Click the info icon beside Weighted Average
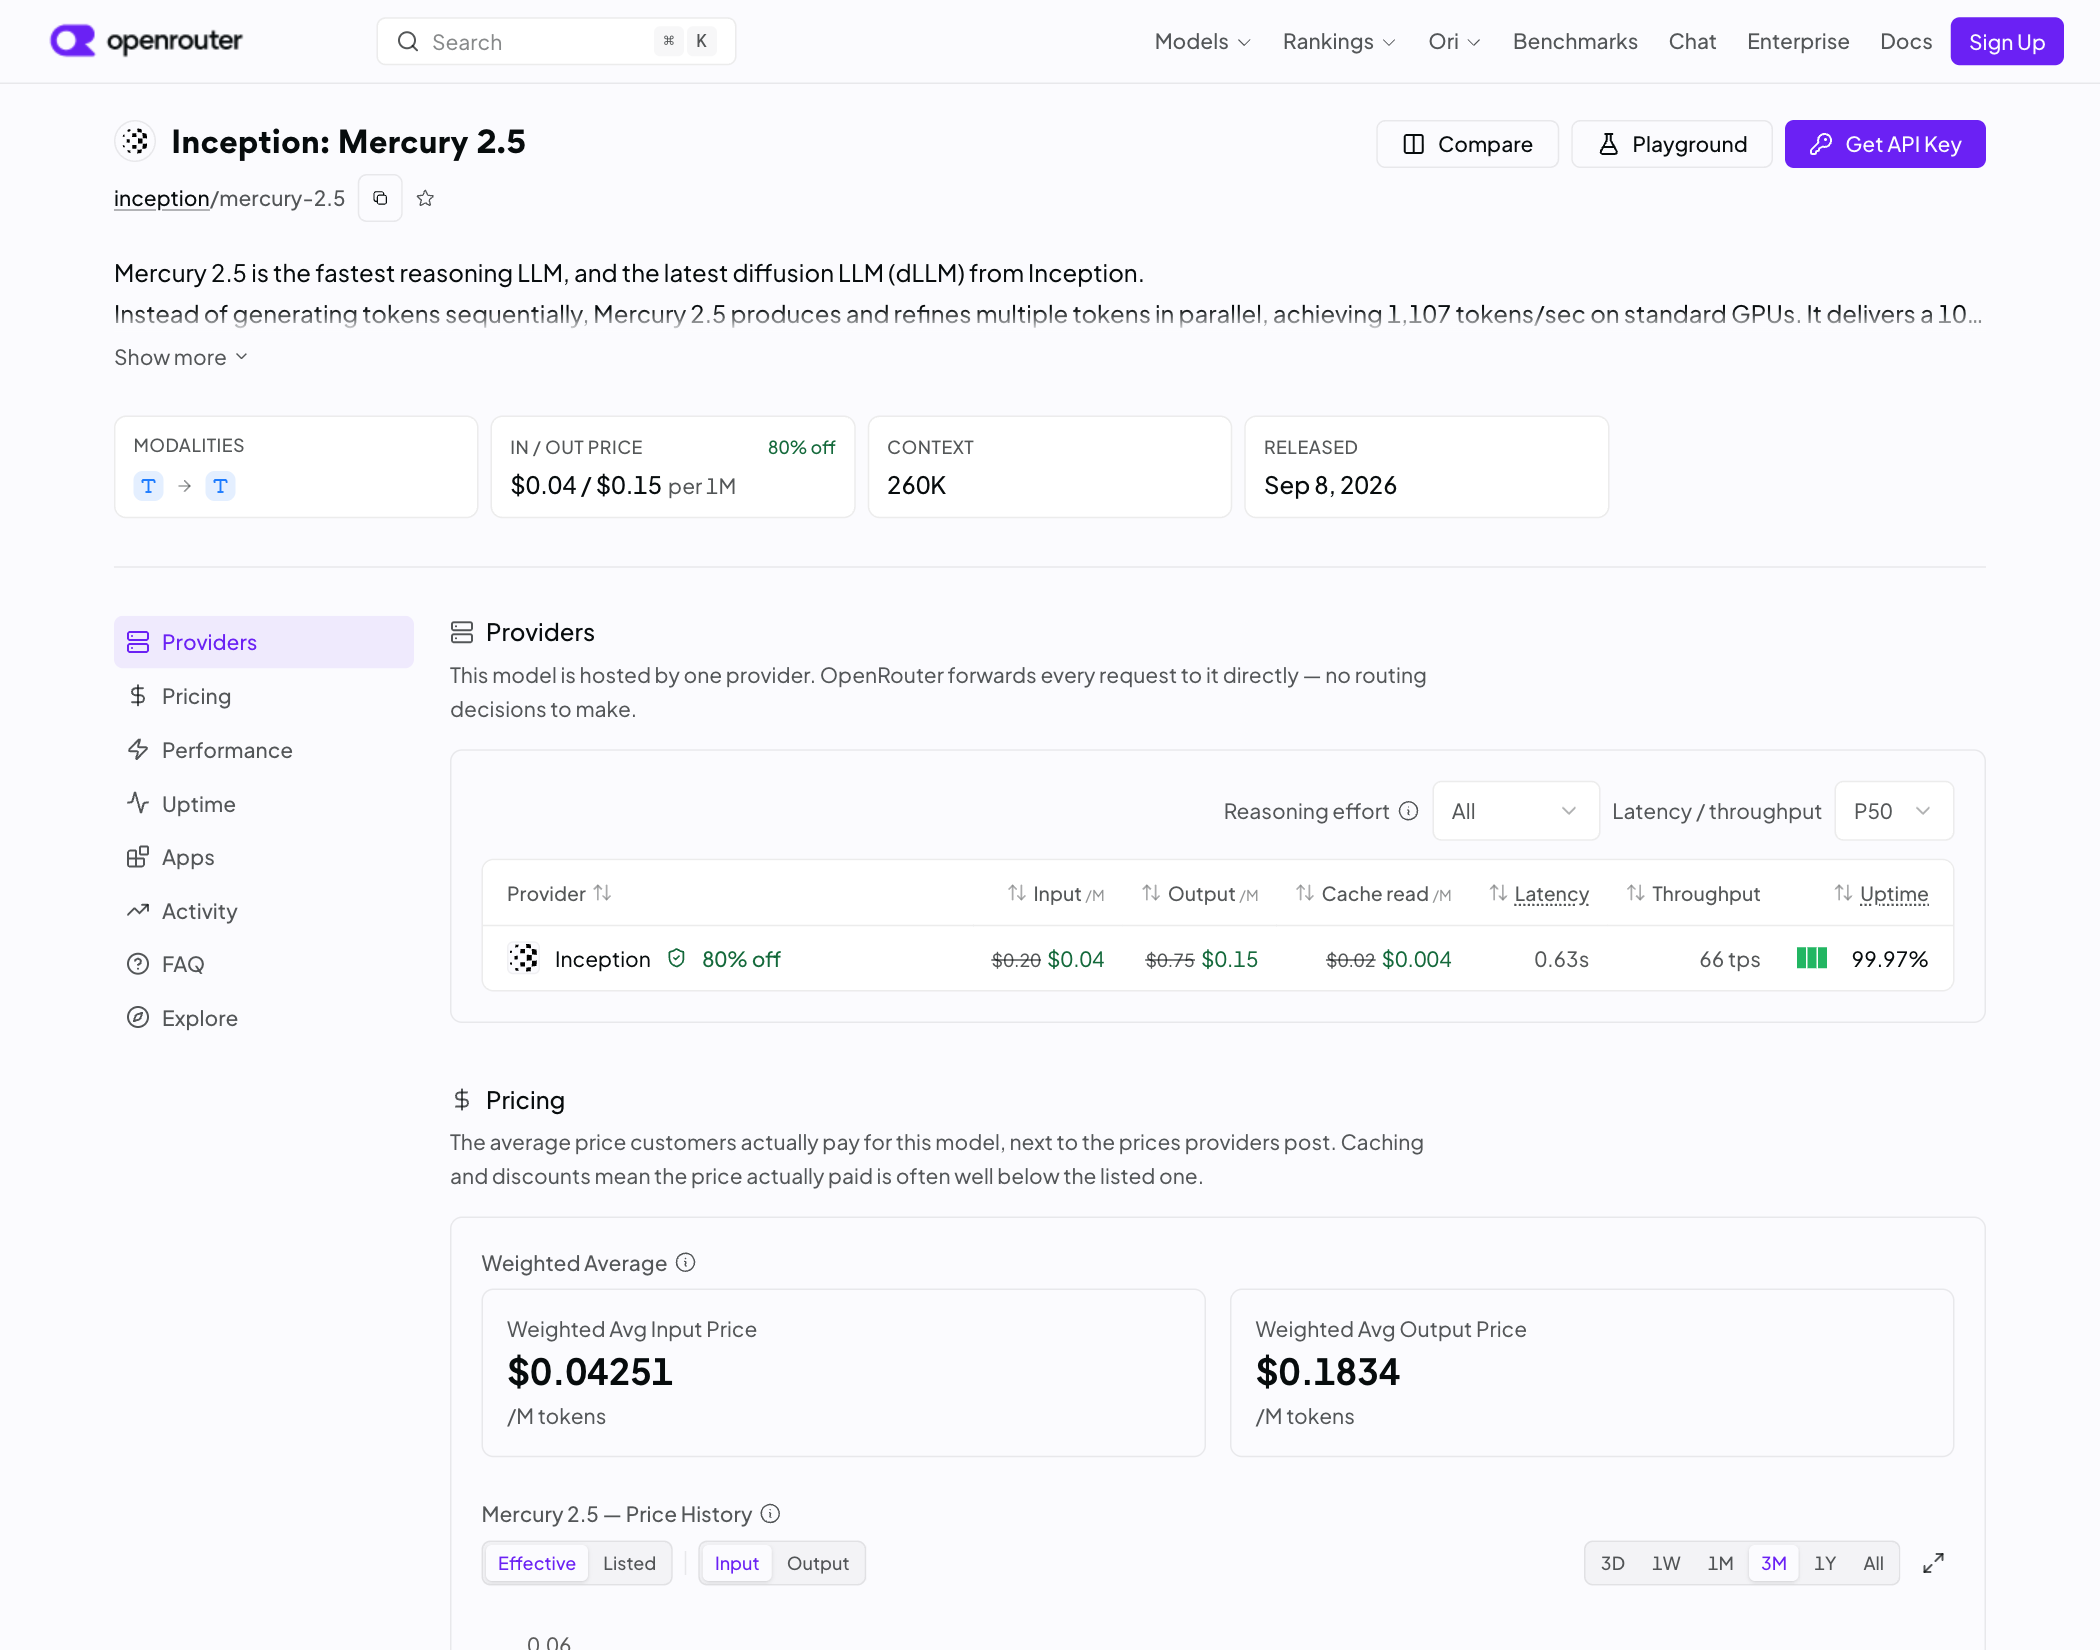 click(x=685, y=1263)
